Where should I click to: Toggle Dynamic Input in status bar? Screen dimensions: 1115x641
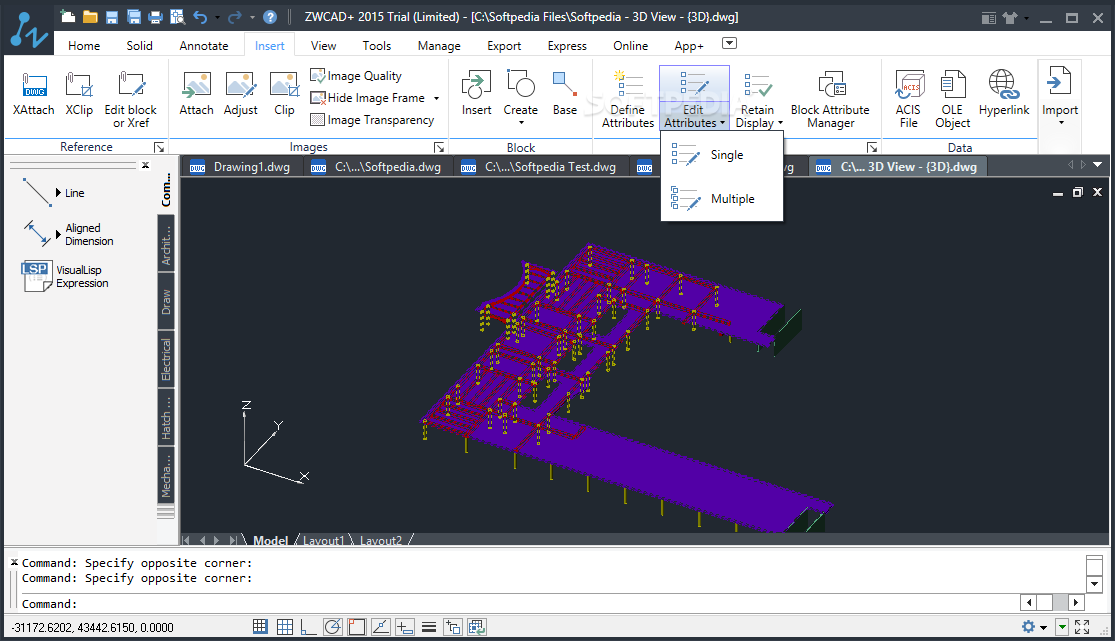point(405,627)
